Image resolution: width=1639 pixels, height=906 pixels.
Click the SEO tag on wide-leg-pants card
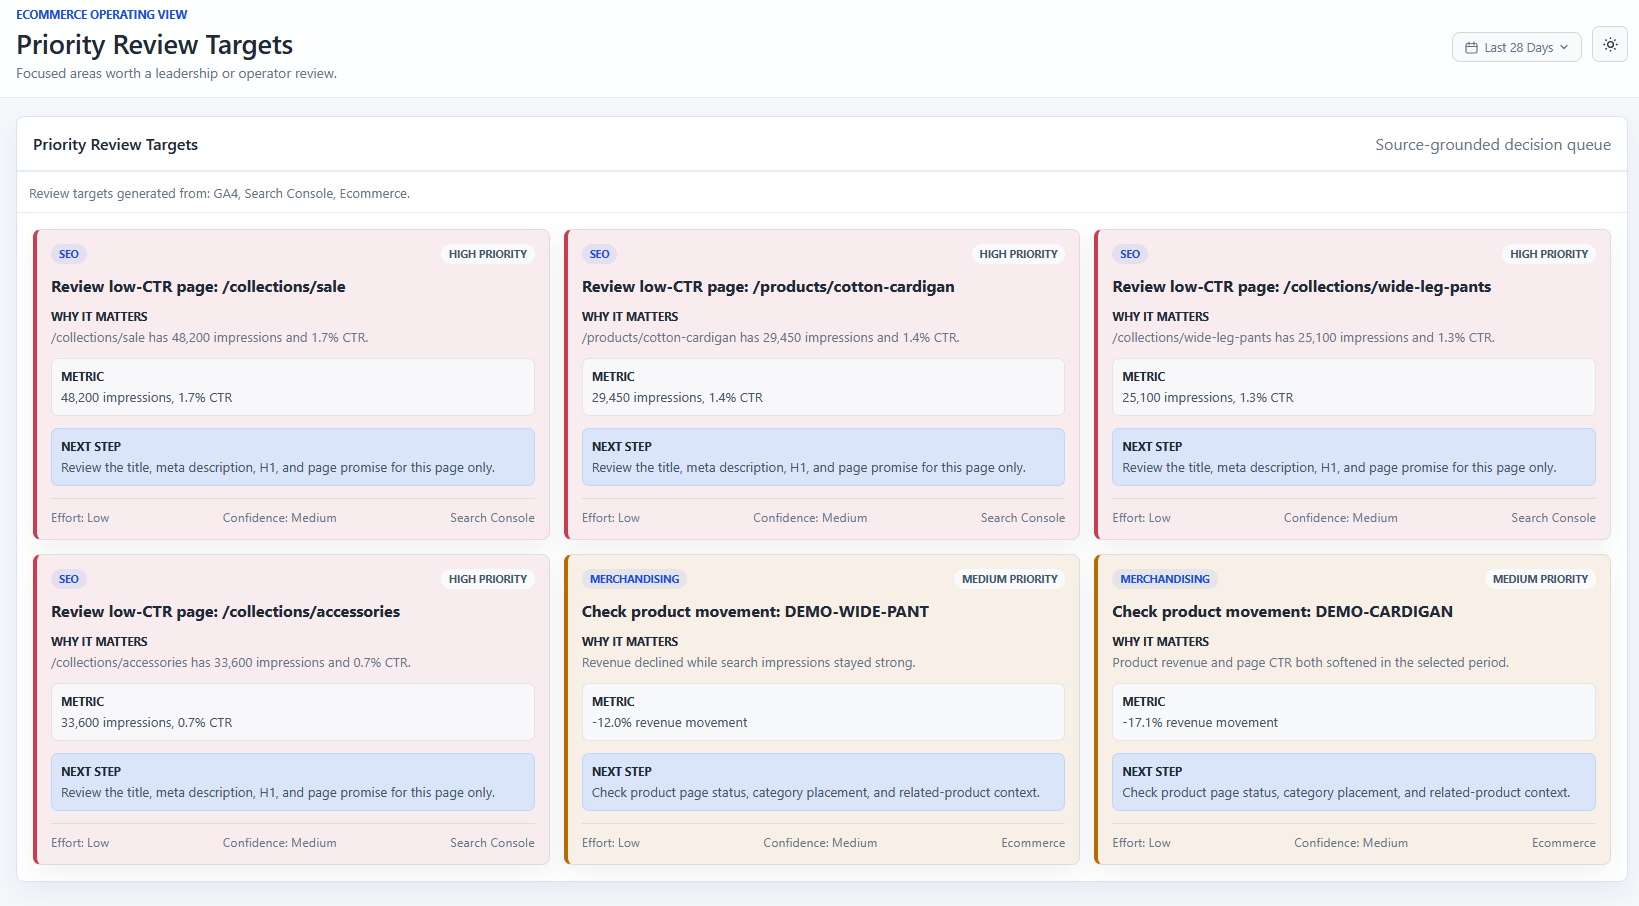tap(1130, 254)
